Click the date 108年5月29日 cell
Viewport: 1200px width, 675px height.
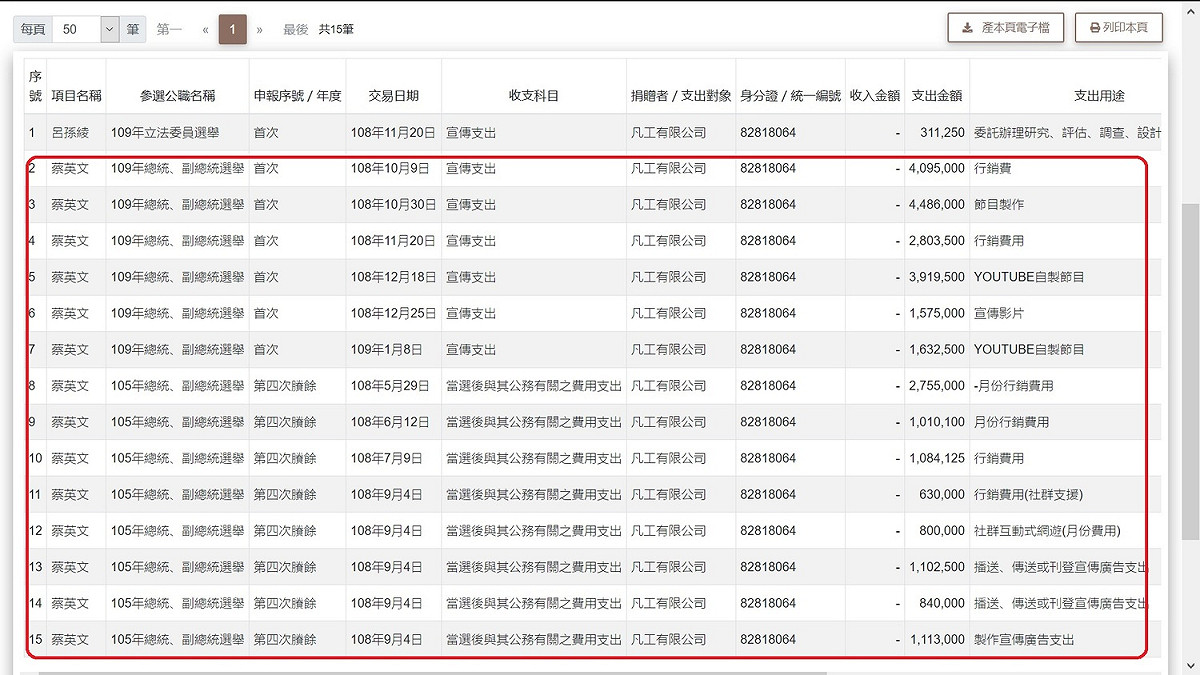pos(389,385)
